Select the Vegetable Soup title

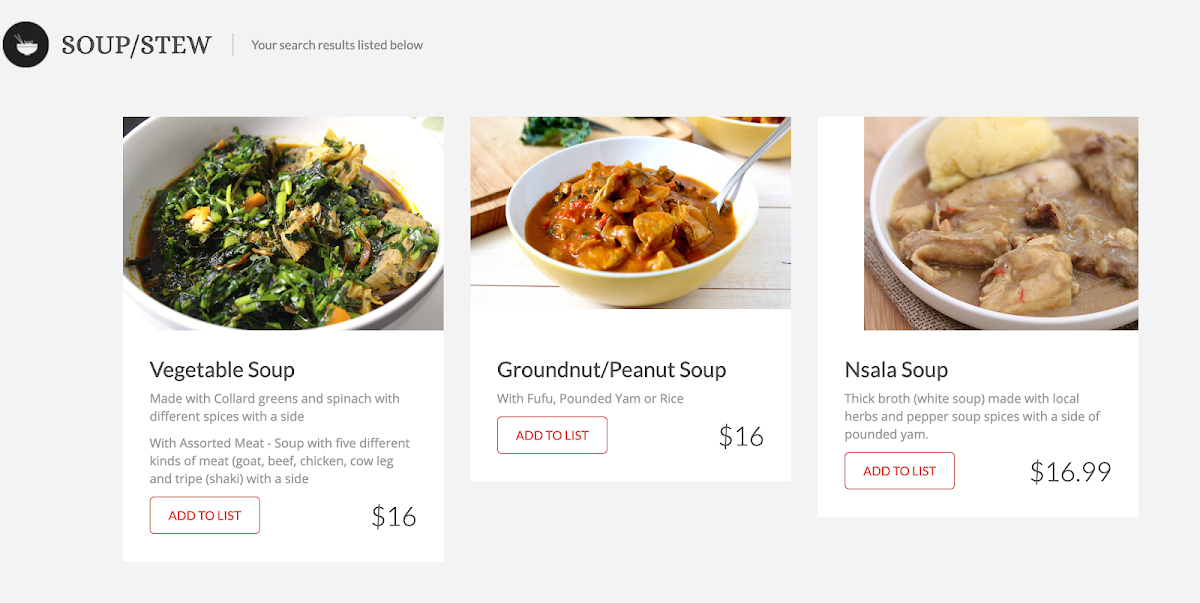click(222, 370)
